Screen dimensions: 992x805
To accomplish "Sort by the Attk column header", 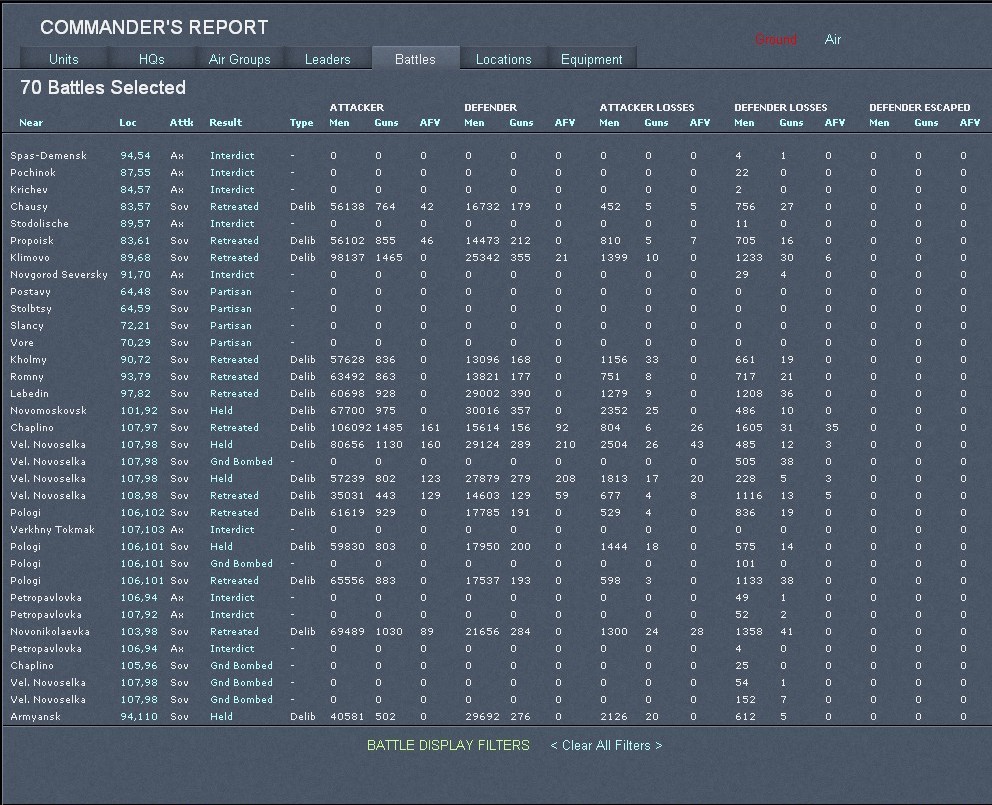I will click(x=181, y=123).
